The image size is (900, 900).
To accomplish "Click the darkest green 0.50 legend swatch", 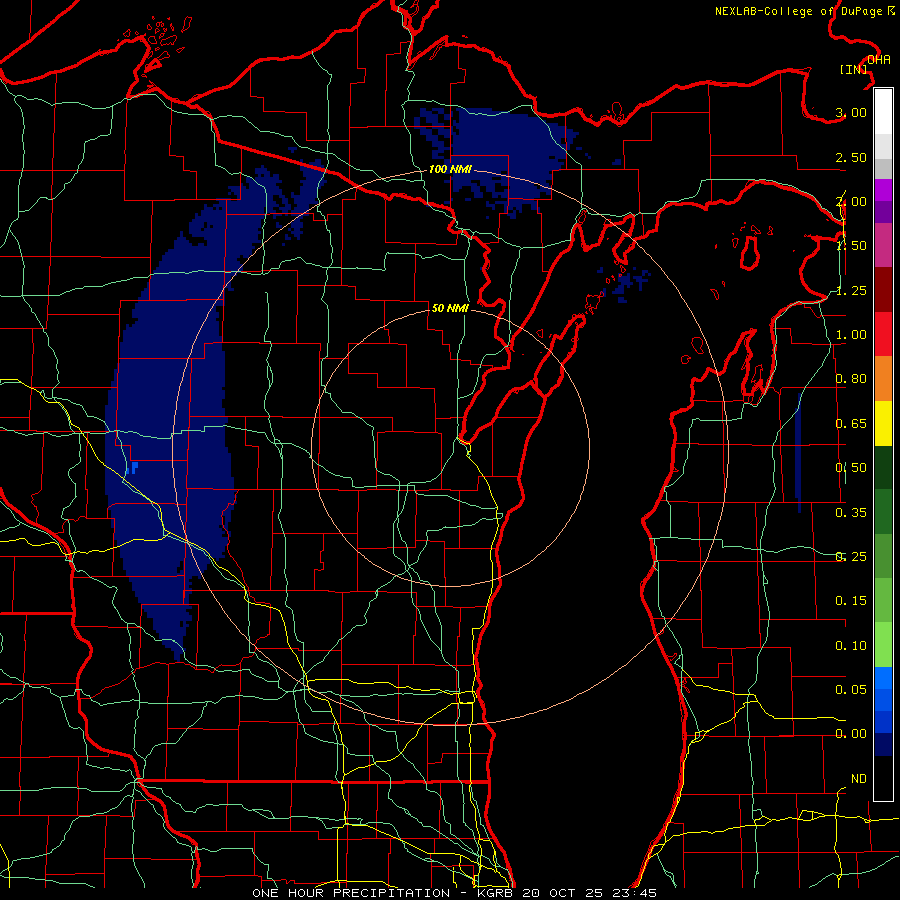I will point(883,467).
